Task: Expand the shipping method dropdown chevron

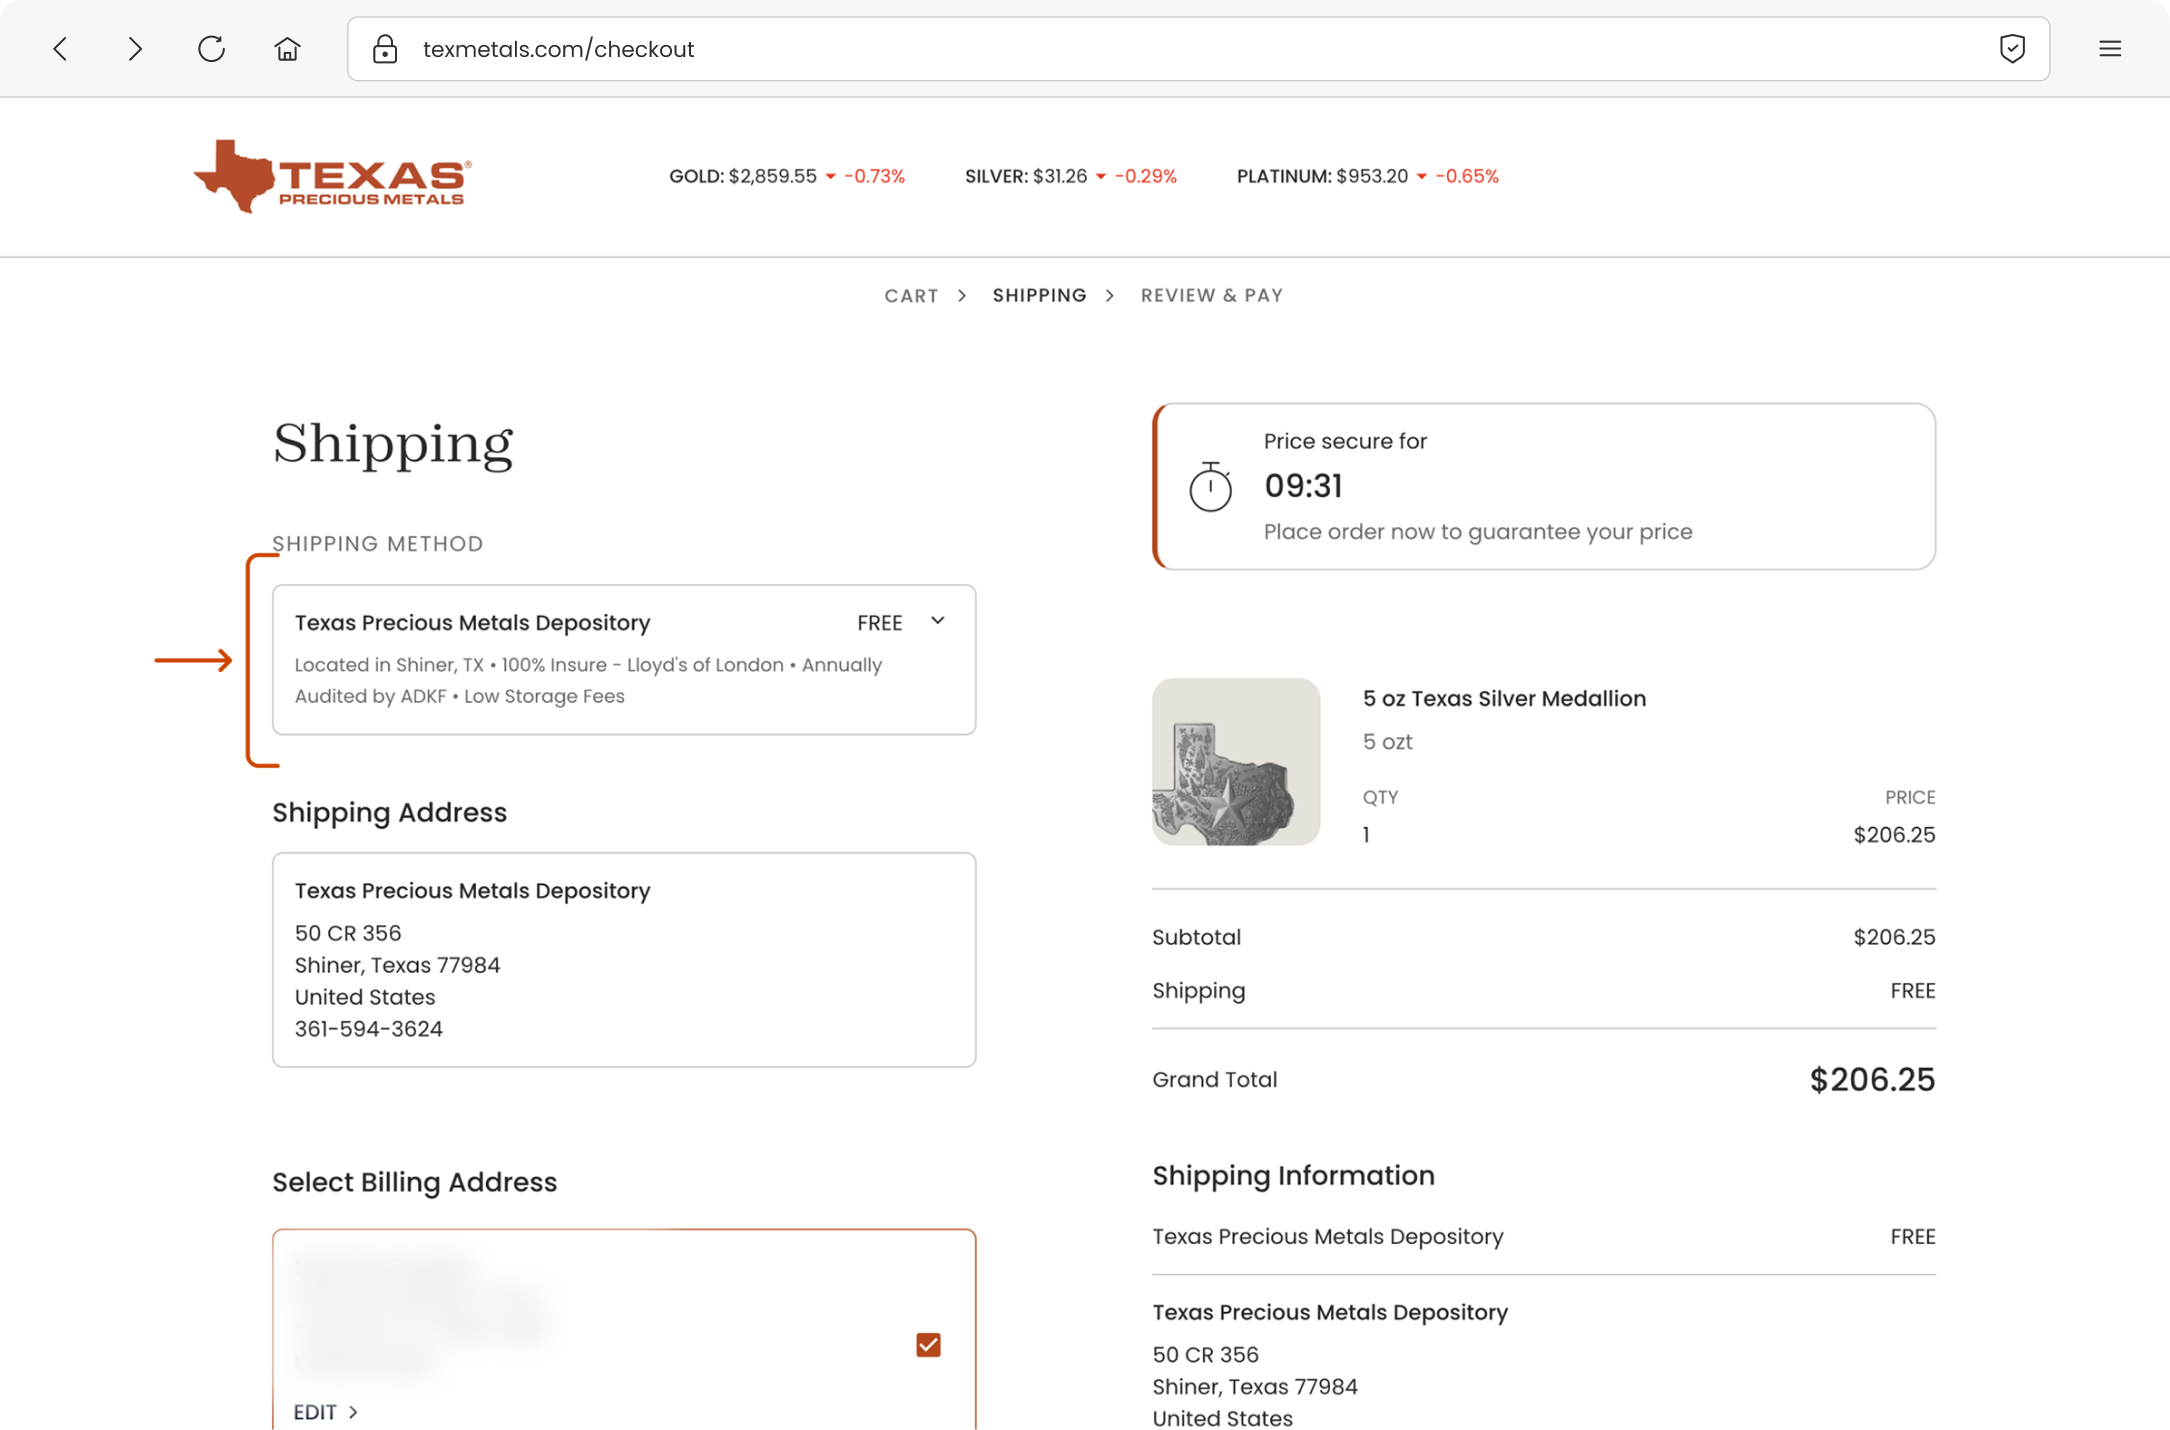Action: click(938, 621)
